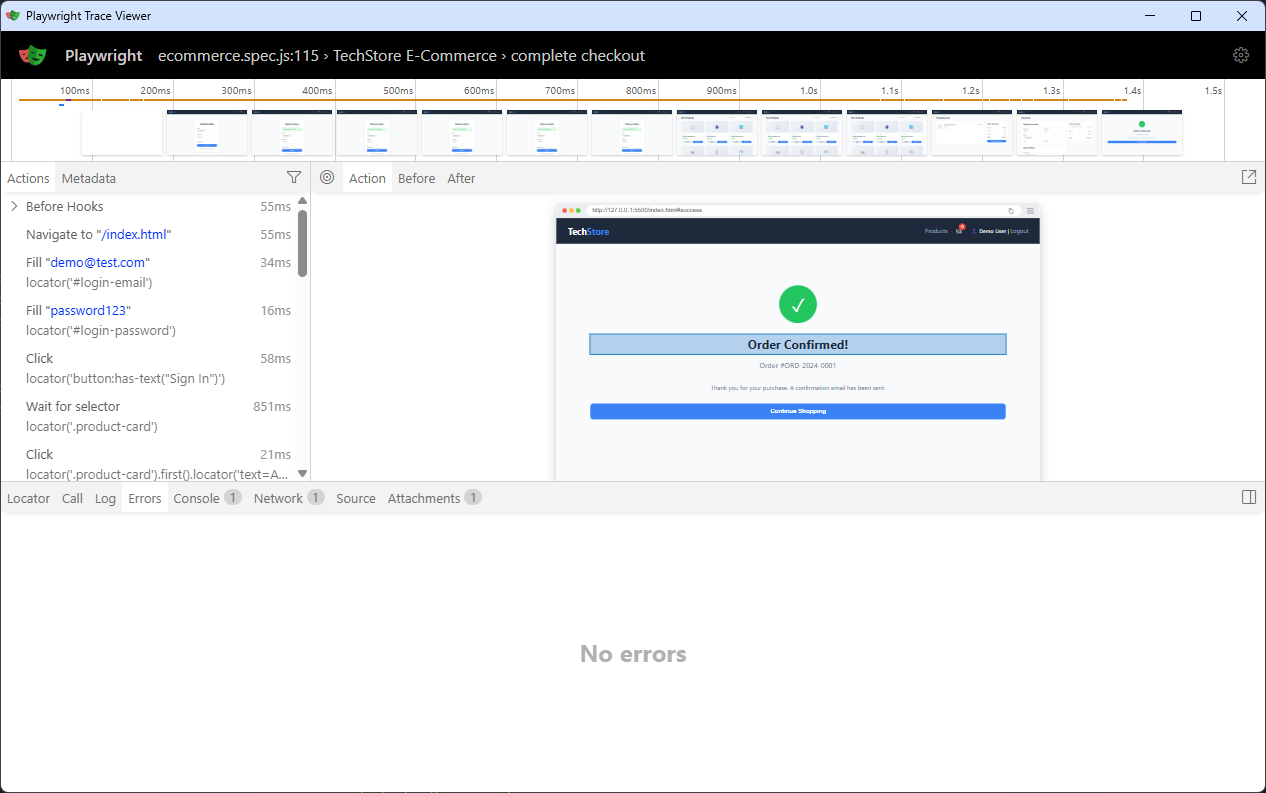Click the filter icon above the actions list

coord(294,177)
